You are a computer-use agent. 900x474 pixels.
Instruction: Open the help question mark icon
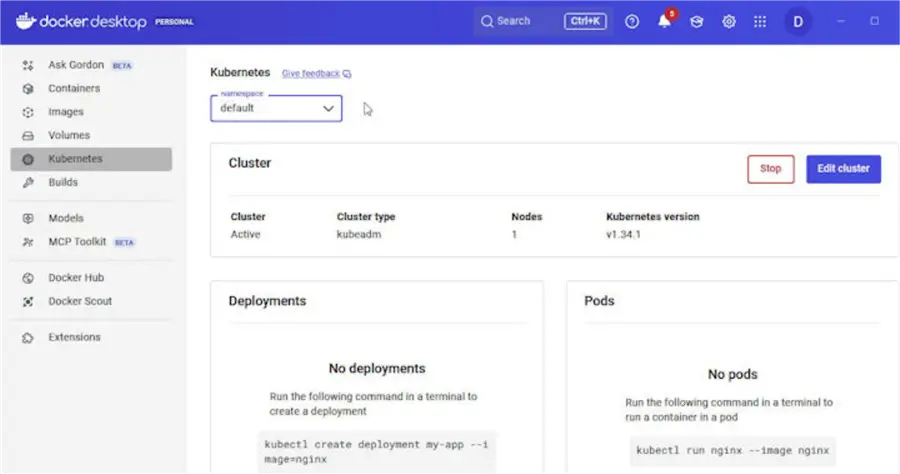click(x=632, y=22)
